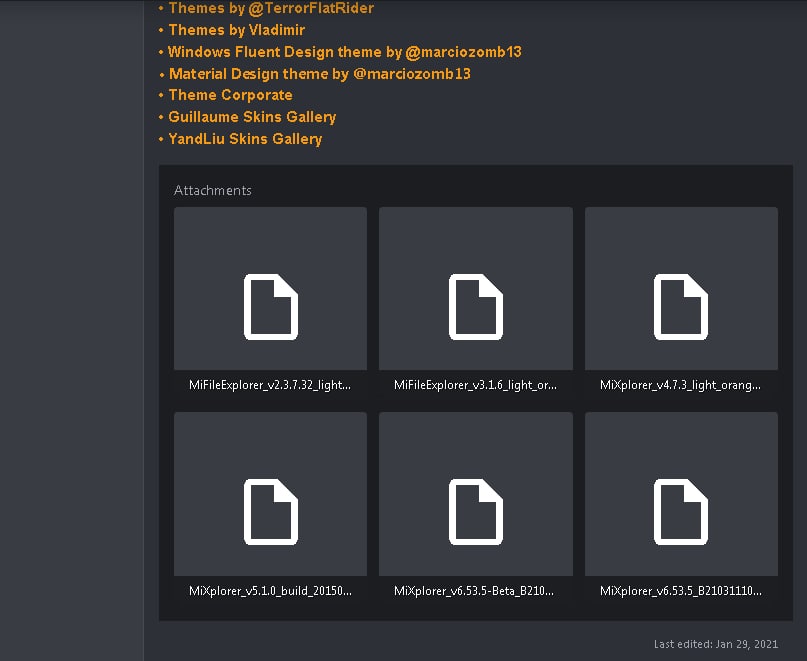Select filename MiXplorer_v5.1.0_build_20150...
807x661 pixels.
click(x=270, y=590)
